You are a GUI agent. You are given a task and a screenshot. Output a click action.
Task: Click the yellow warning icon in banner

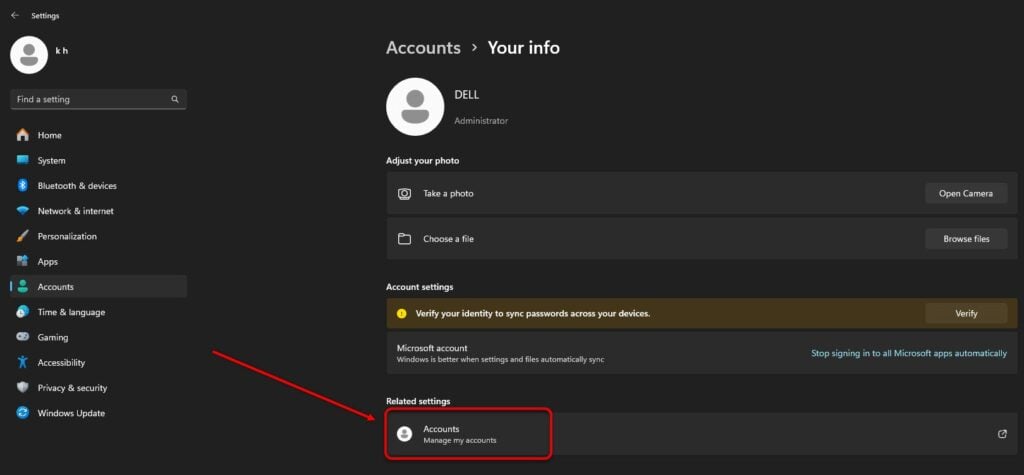pyautogui.click(x=402, y=314)
